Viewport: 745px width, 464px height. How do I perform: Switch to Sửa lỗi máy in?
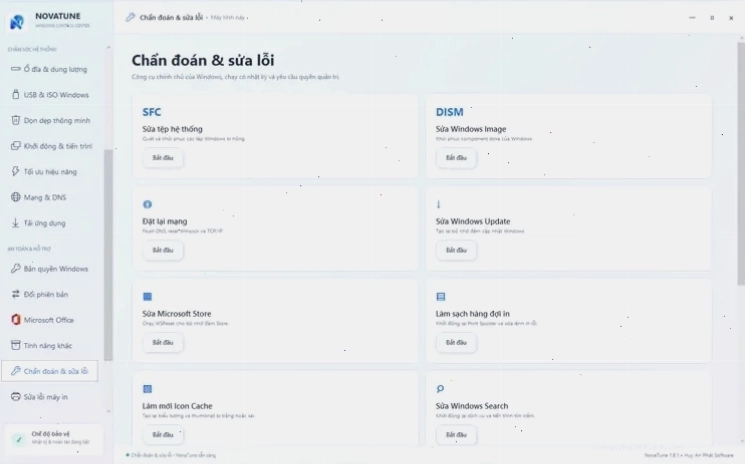point(49,397)
